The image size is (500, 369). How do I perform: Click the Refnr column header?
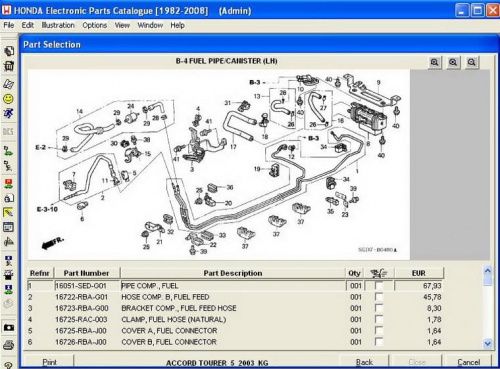(x=40, y=273)
